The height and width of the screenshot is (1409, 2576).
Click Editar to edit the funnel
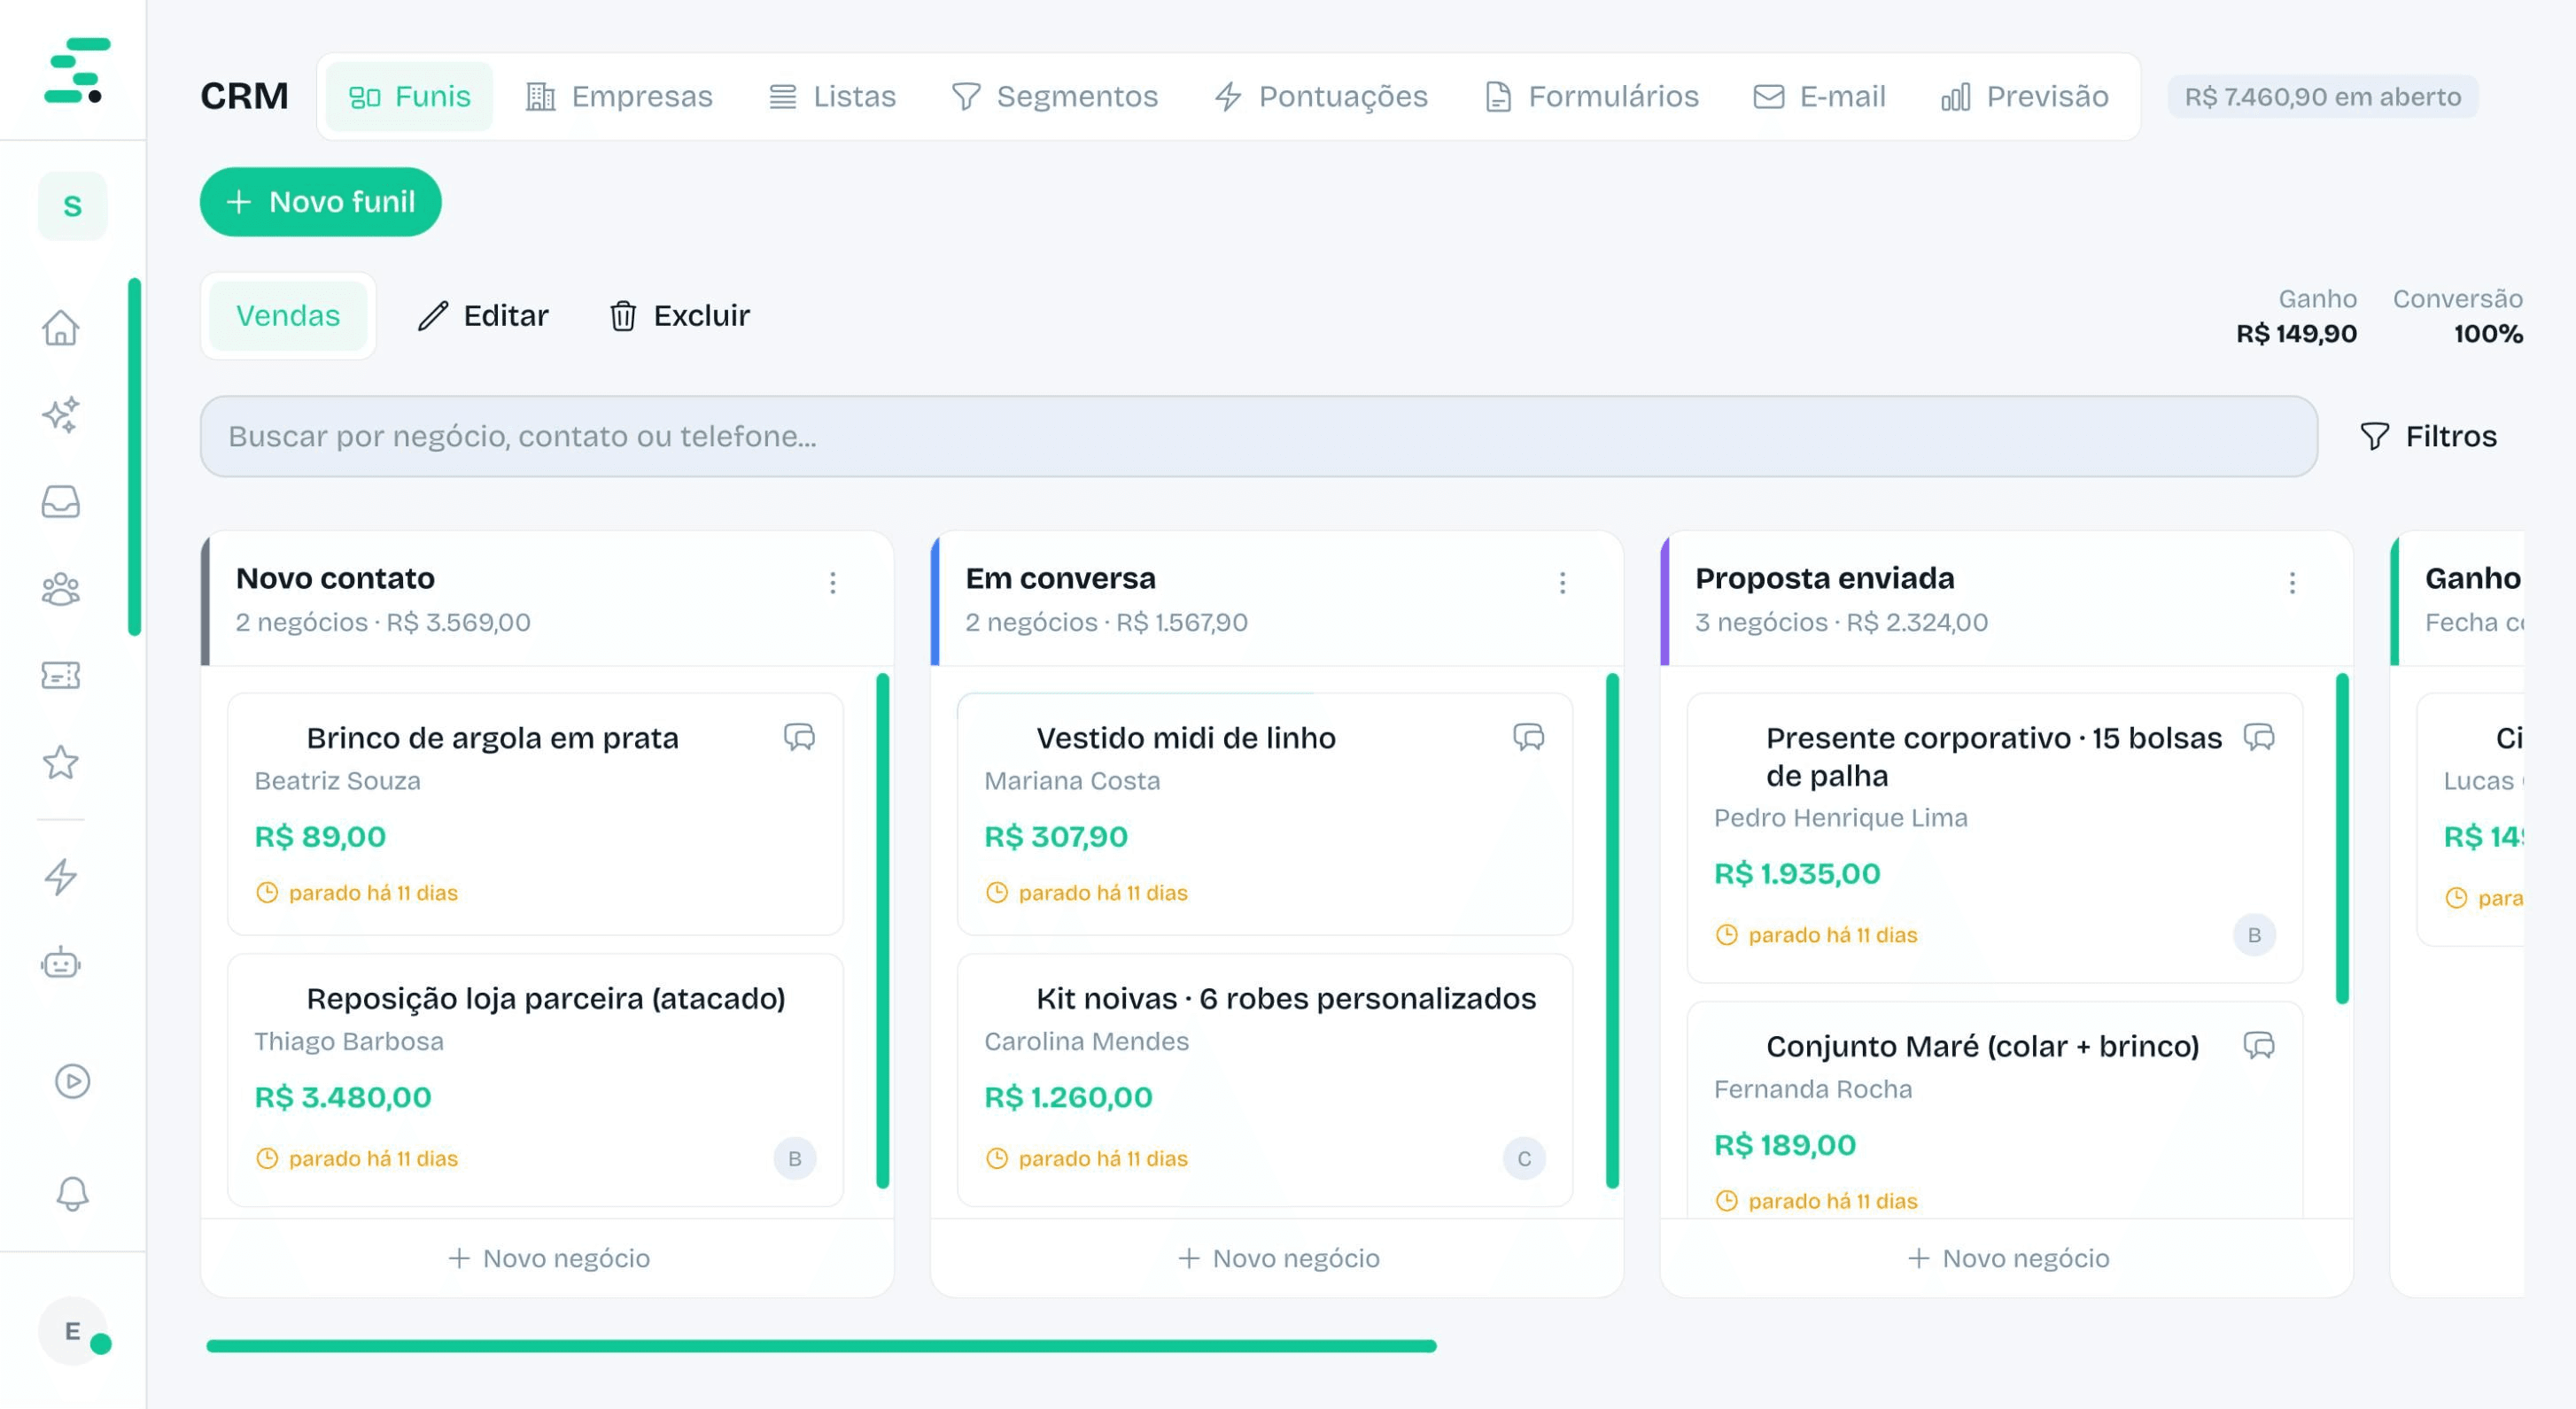pos(483,316)
